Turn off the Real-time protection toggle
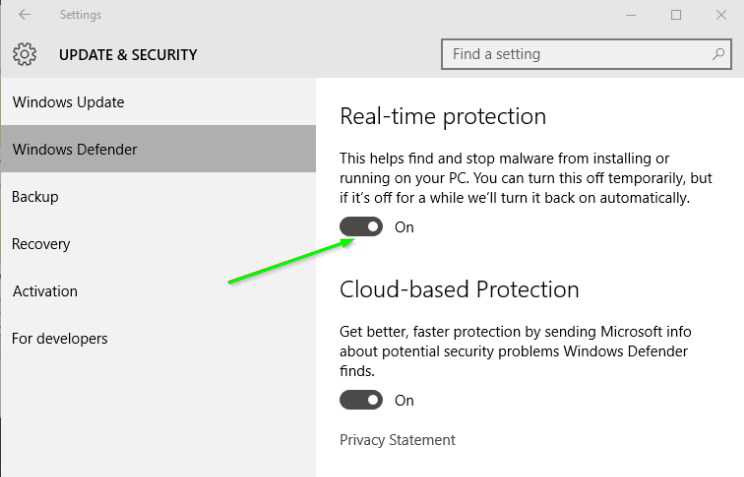The width and height of the screenshot is (744, 477). [x=361, y=227]
